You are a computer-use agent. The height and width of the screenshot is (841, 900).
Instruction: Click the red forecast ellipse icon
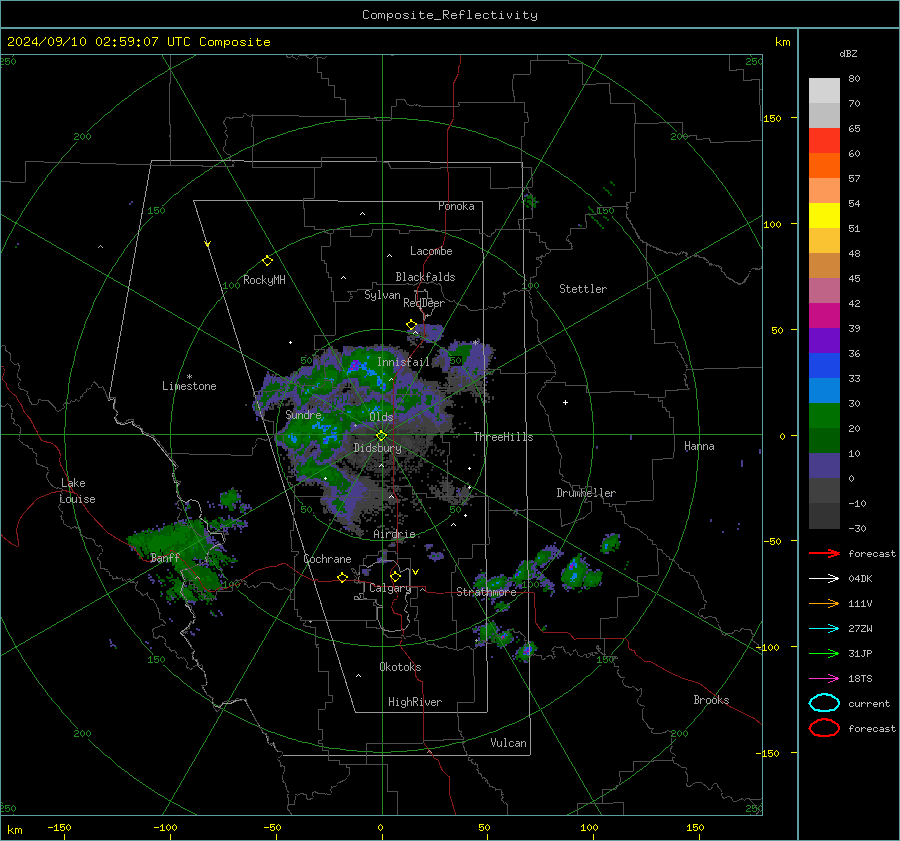pos(824,728)
